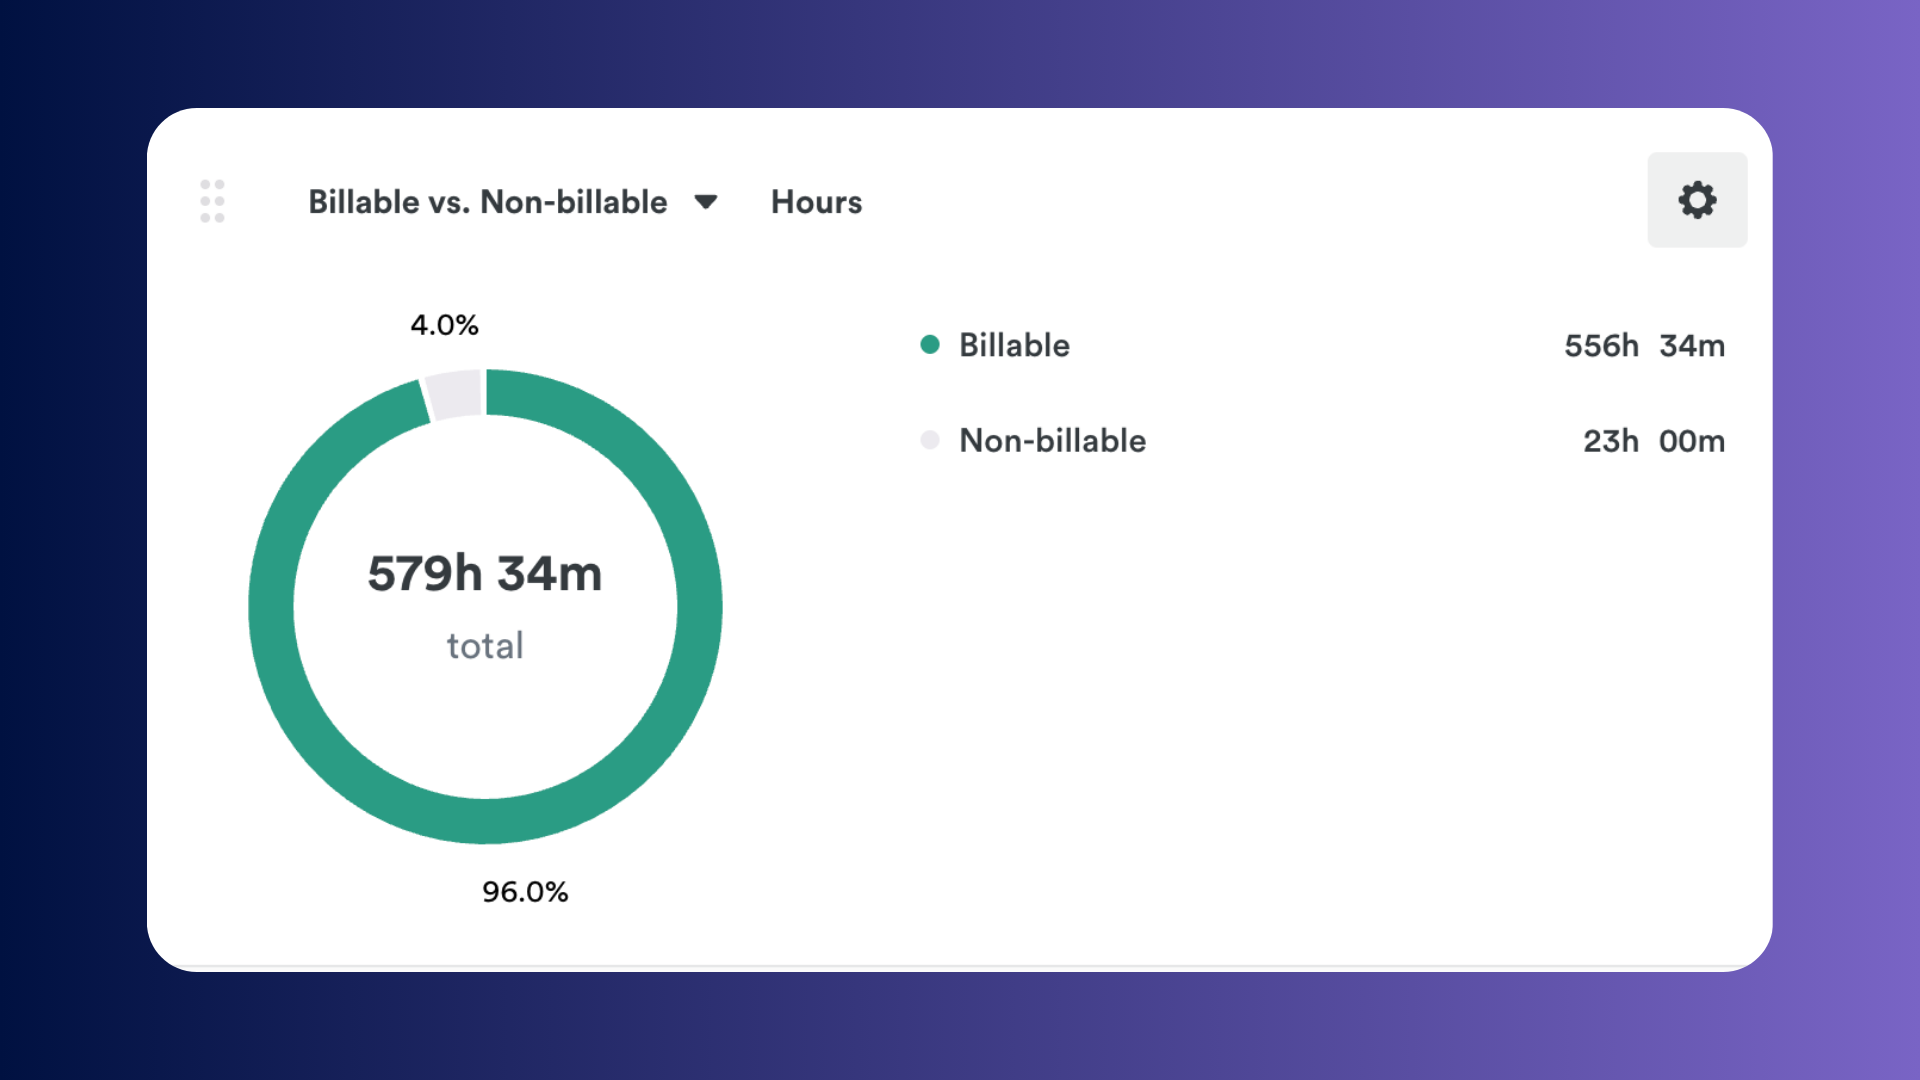Click the gray Non-billable legend dot
The image size is (1920, 1080).
930,440
